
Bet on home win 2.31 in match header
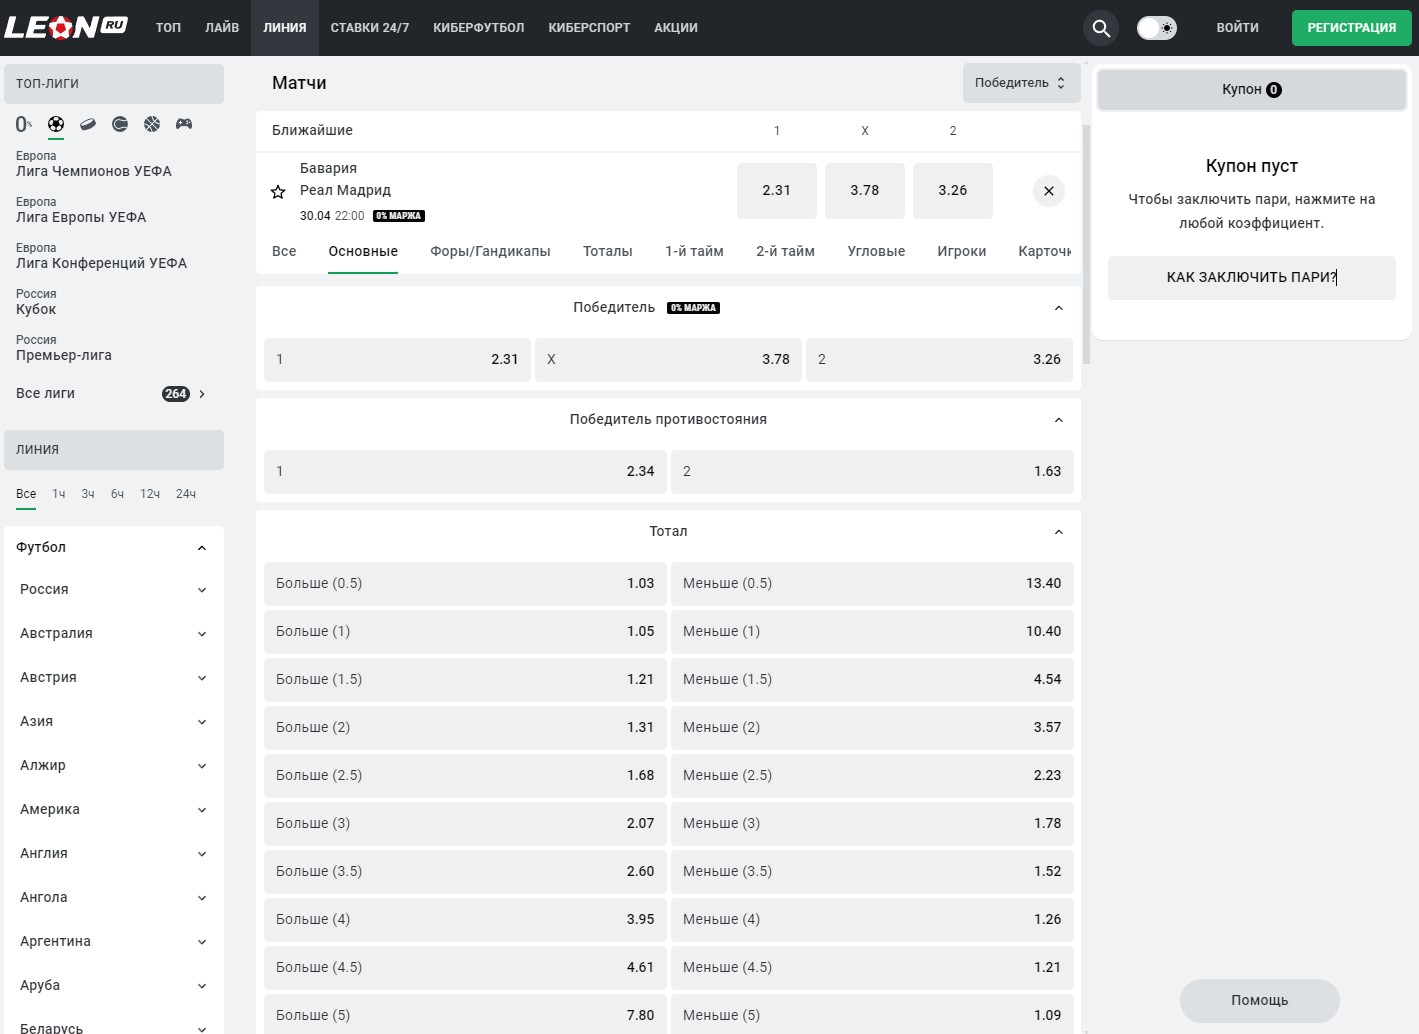777,191
